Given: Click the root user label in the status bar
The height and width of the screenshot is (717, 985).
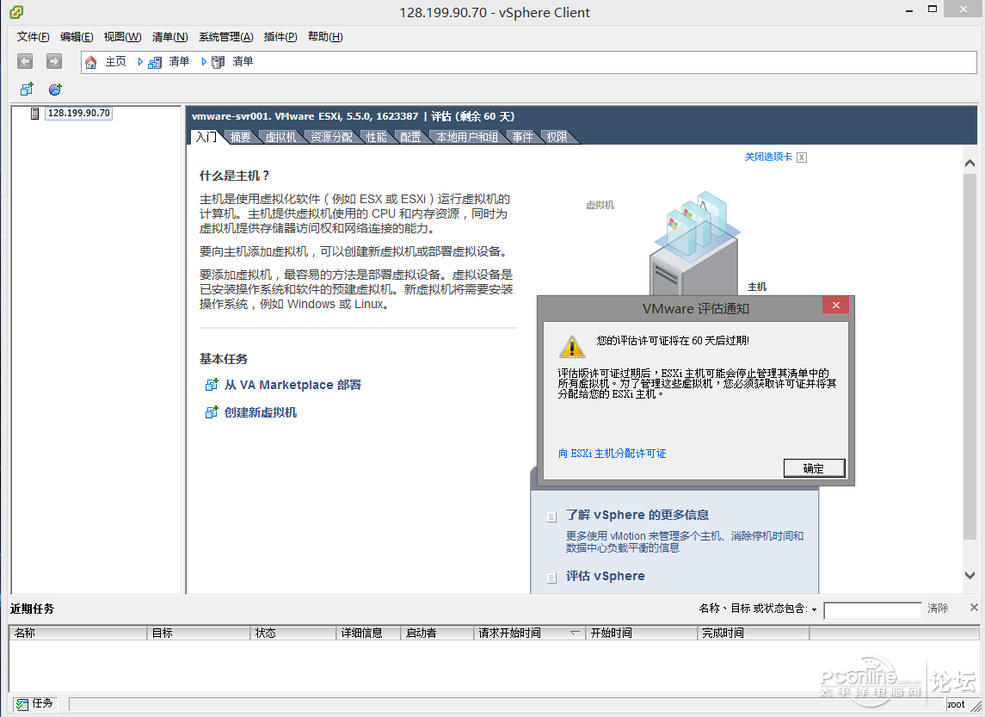Looking at the screenshot, I should pyautogui.click(x=955, y=704).
